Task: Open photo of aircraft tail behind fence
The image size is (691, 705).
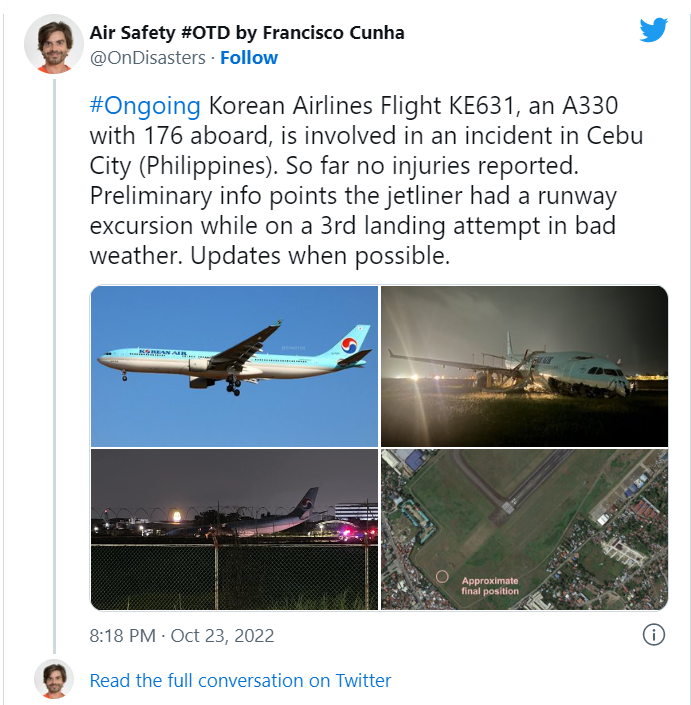Action: click(234, 529)
